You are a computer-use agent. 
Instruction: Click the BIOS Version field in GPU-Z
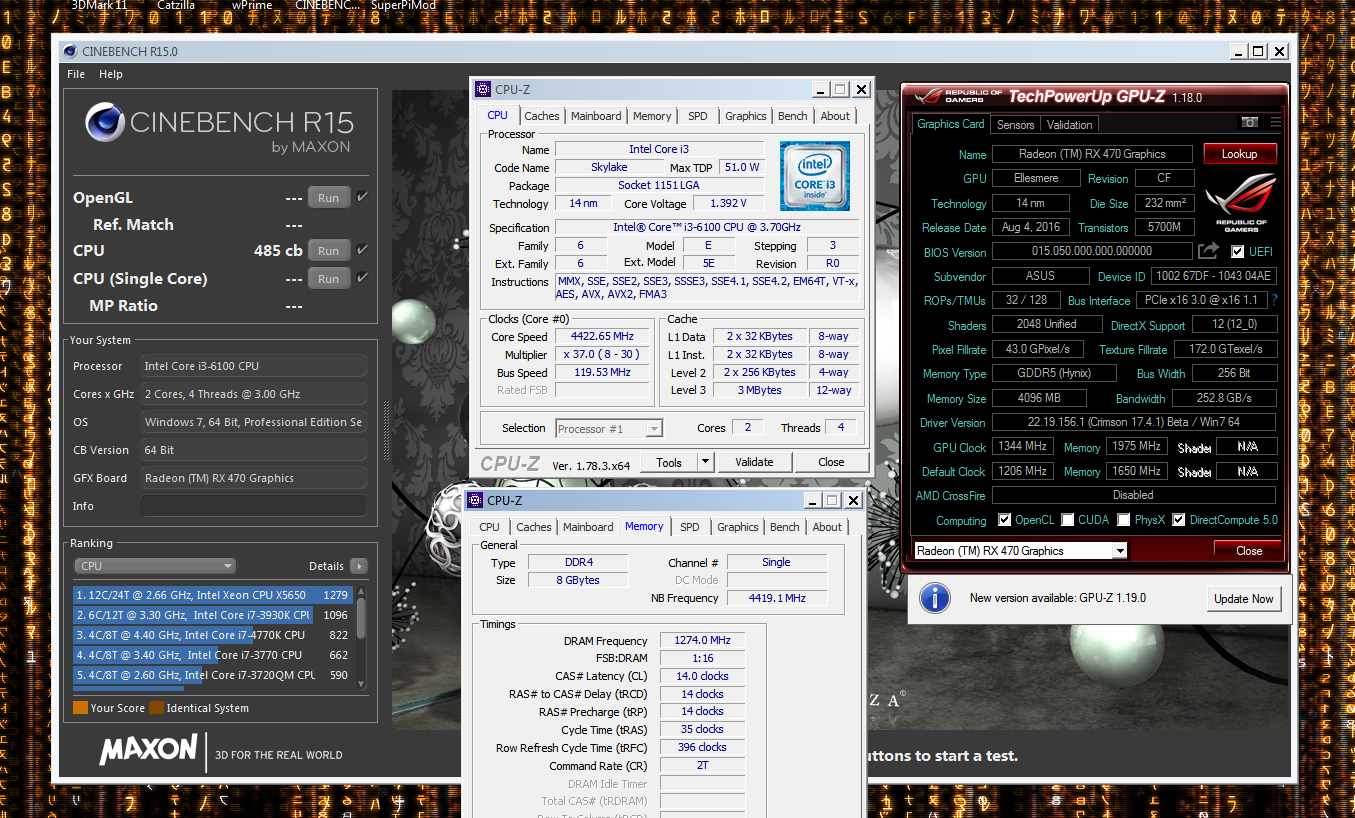(x=1092, y=252)
